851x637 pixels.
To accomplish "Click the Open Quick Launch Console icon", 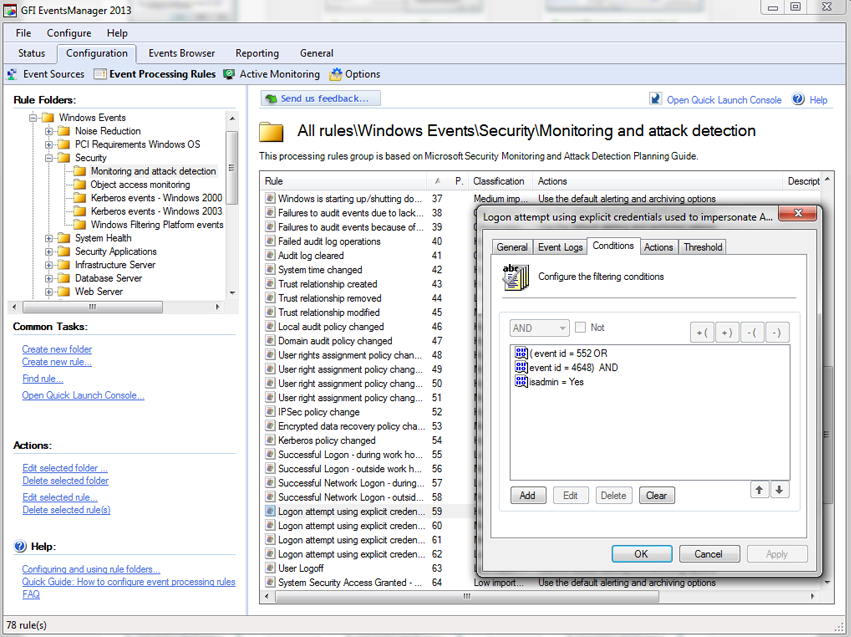I will pyautogui.click(x=656, y=99).
